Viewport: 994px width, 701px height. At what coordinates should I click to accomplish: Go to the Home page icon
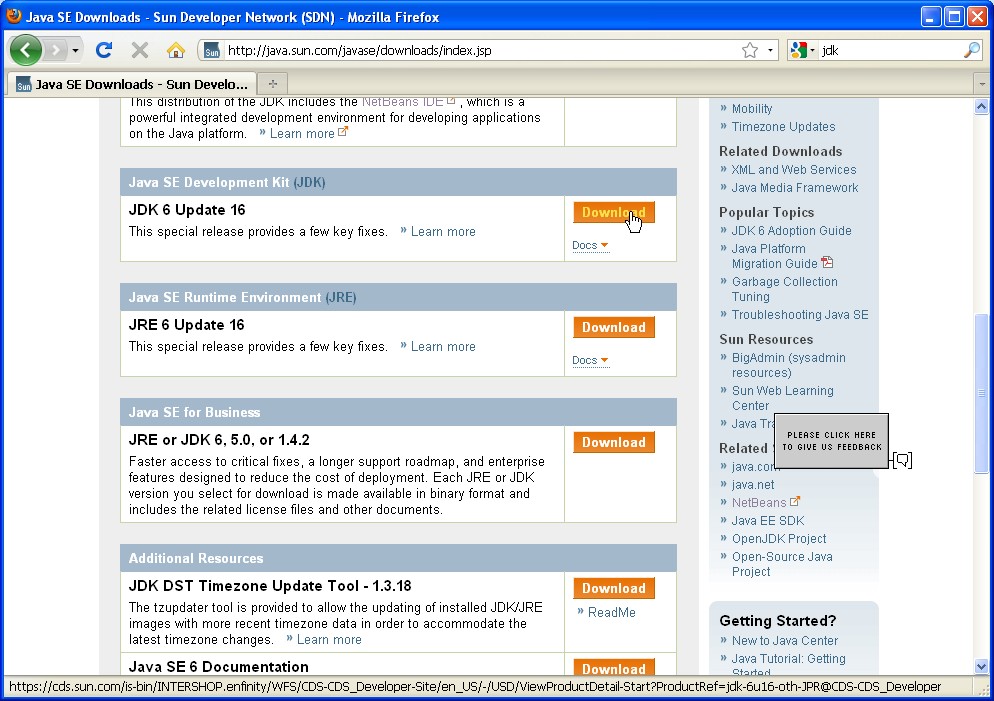(176, 50)
